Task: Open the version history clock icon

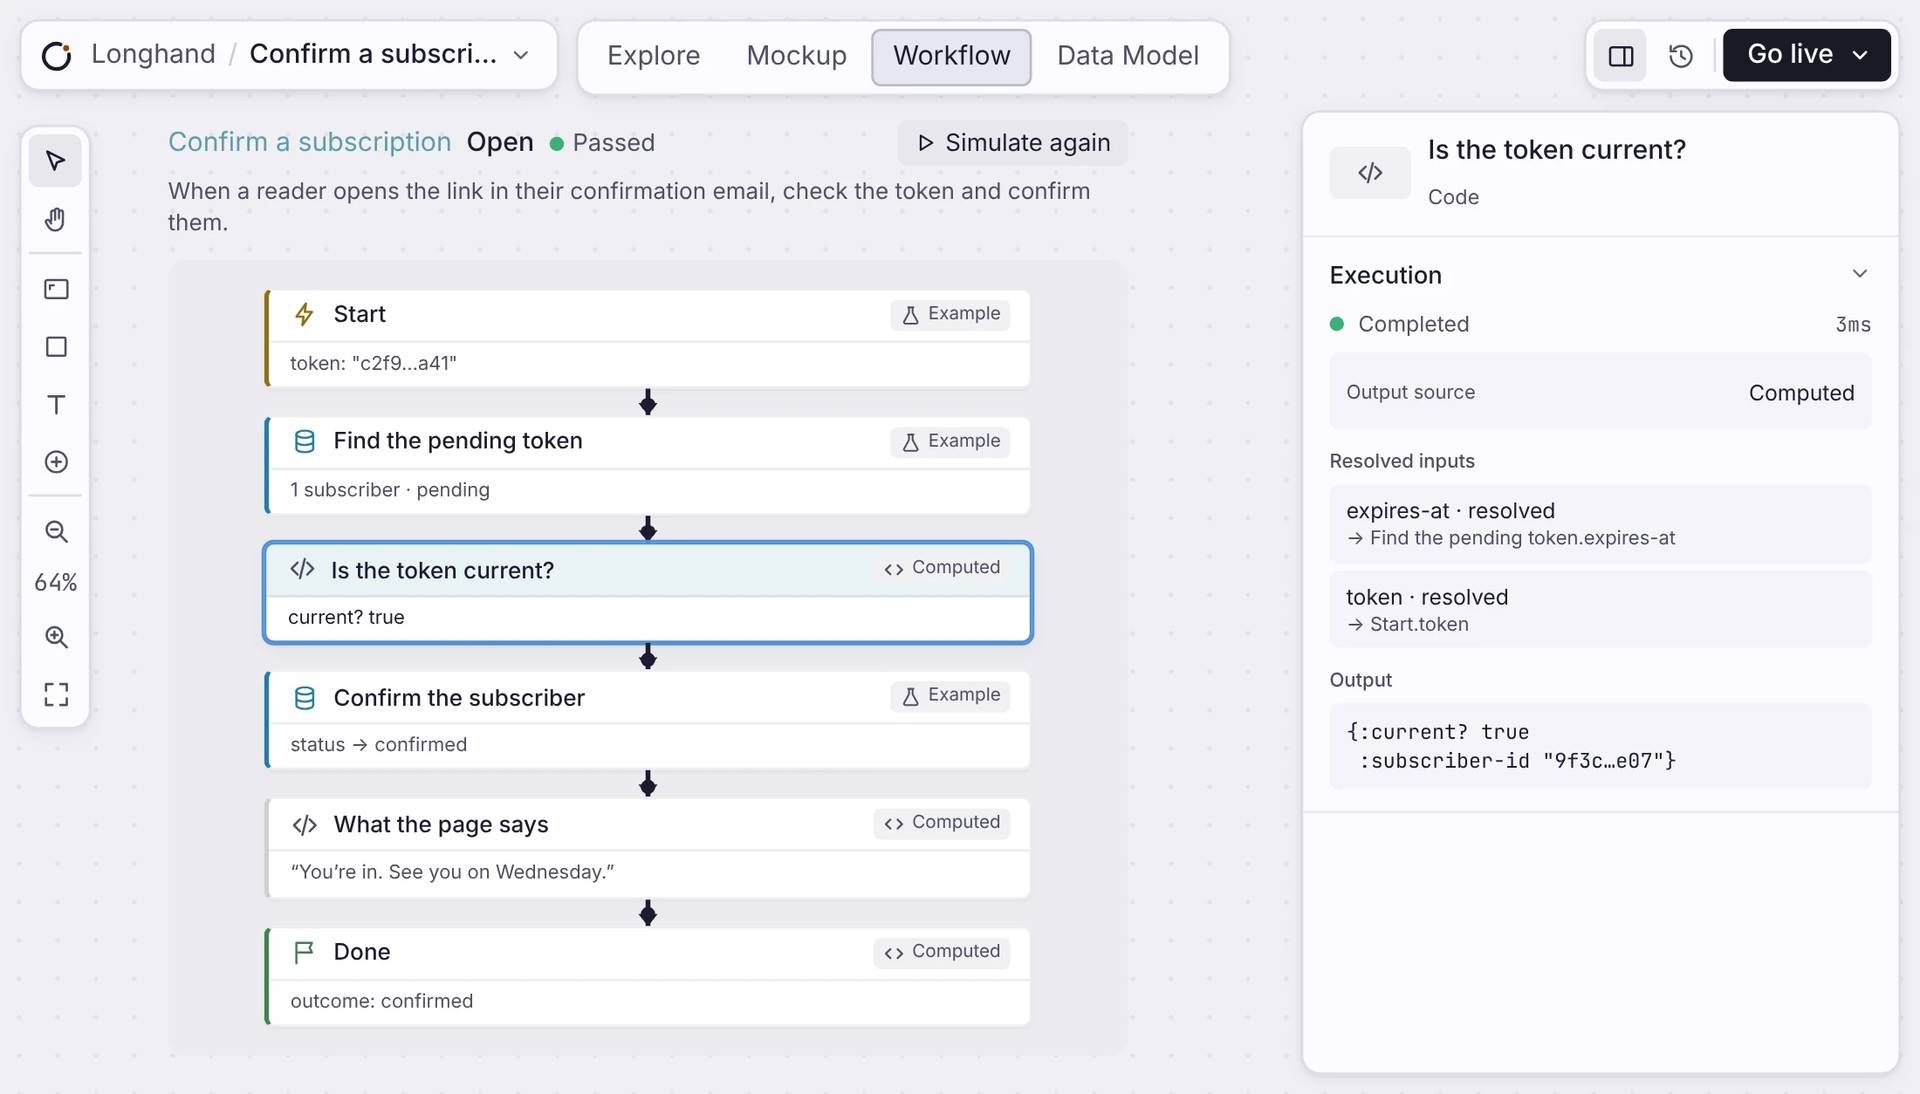Action: tap(1681, 55)
